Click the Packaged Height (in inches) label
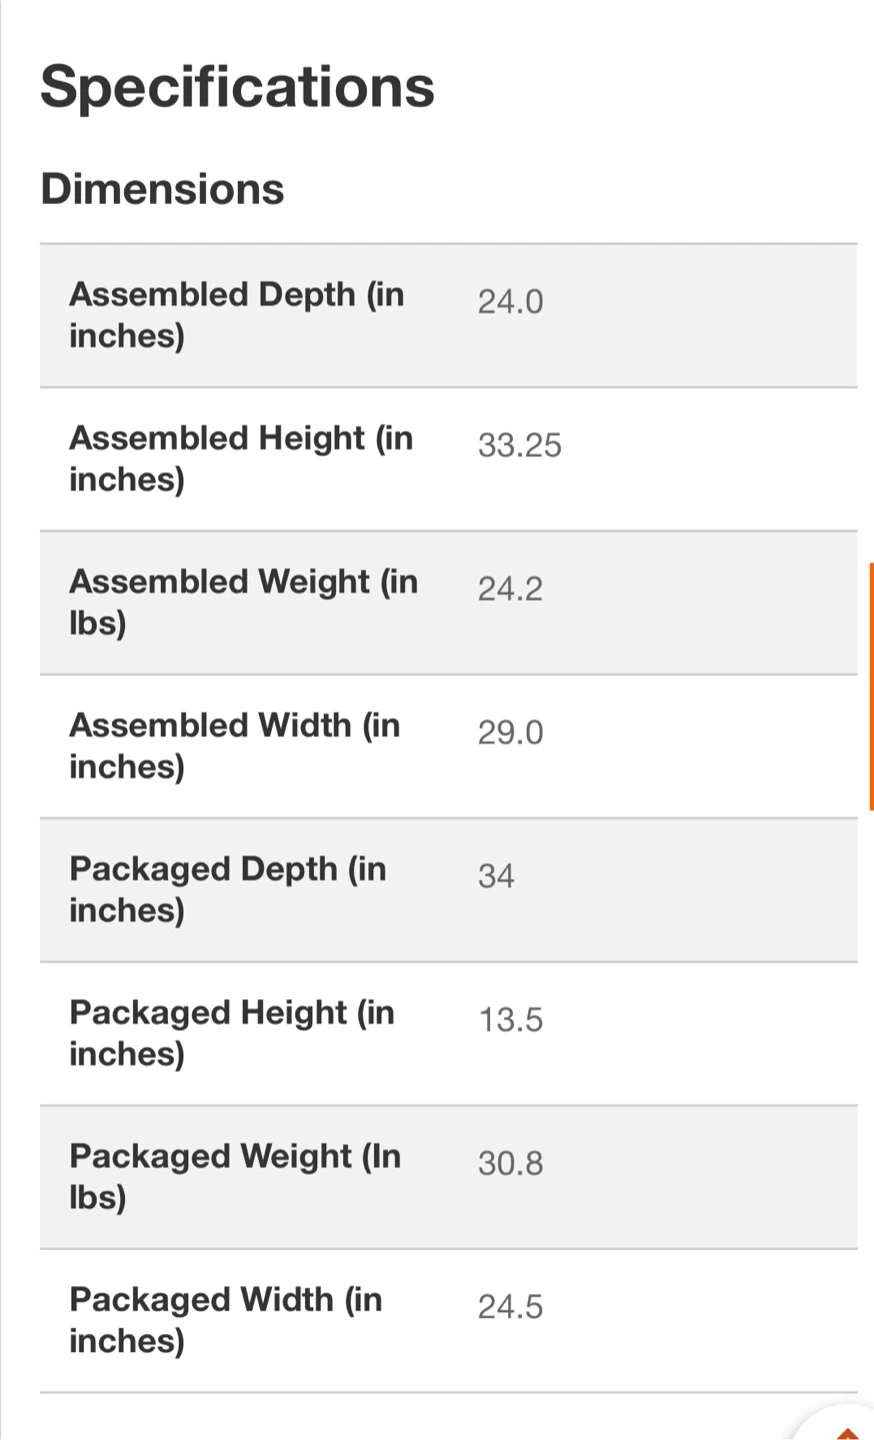This screenshot has height=1440, width=874. (x=232, y=1033)
